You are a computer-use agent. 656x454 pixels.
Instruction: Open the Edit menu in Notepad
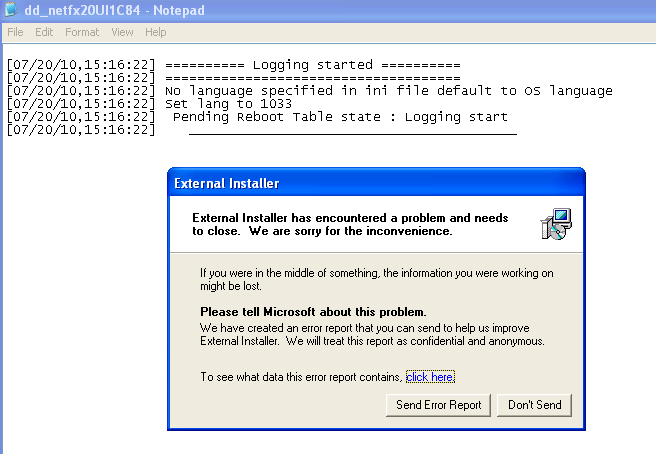click(44, 32)
